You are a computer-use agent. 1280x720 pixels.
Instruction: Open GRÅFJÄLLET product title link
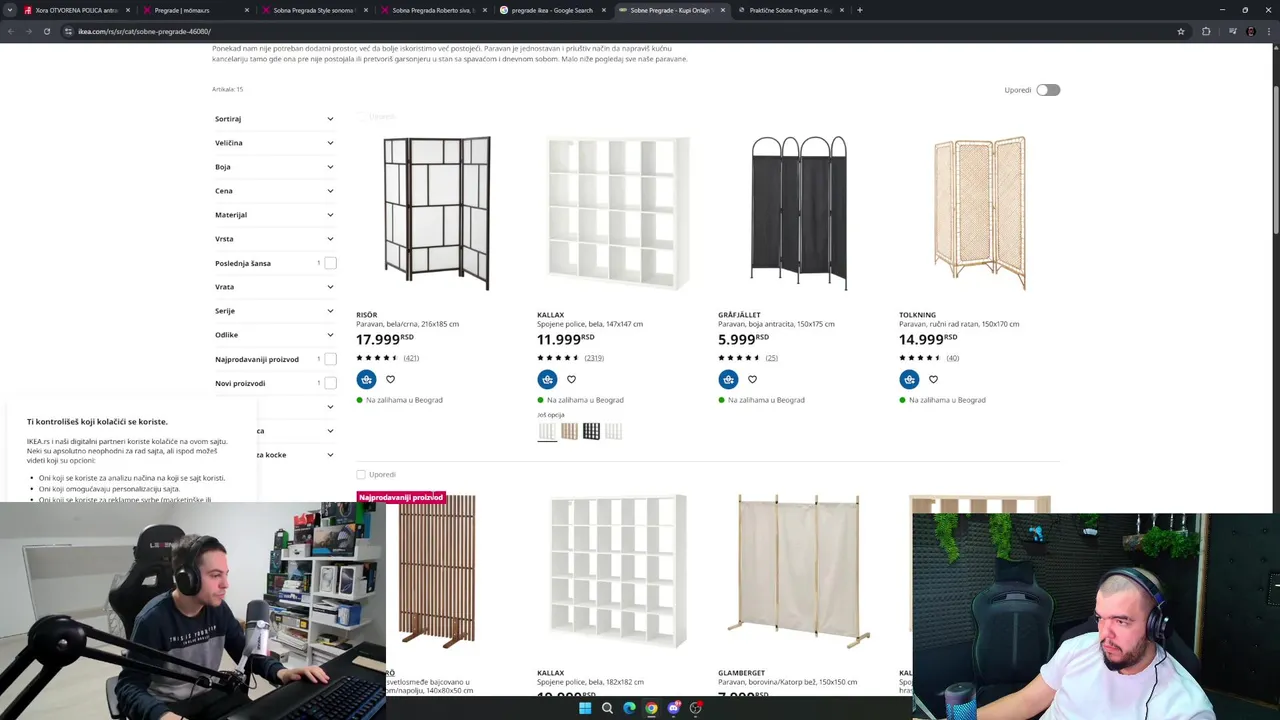[x=739, y=315]
